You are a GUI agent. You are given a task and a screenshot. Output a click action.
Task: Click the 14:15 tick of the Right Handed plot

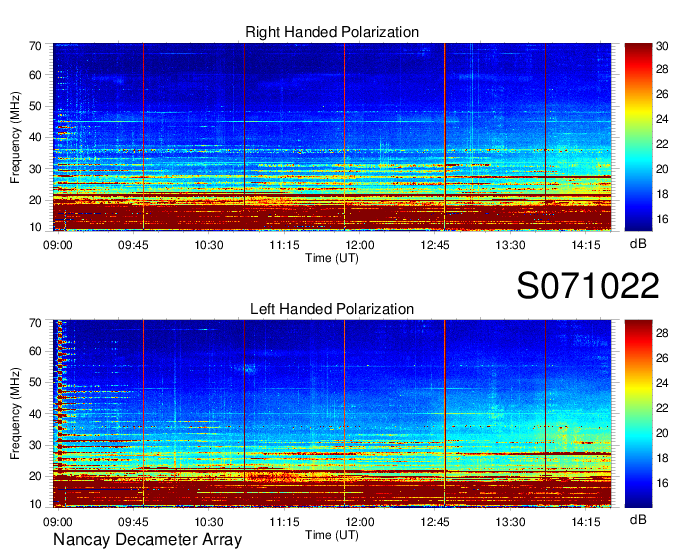(x=586, y=245)
